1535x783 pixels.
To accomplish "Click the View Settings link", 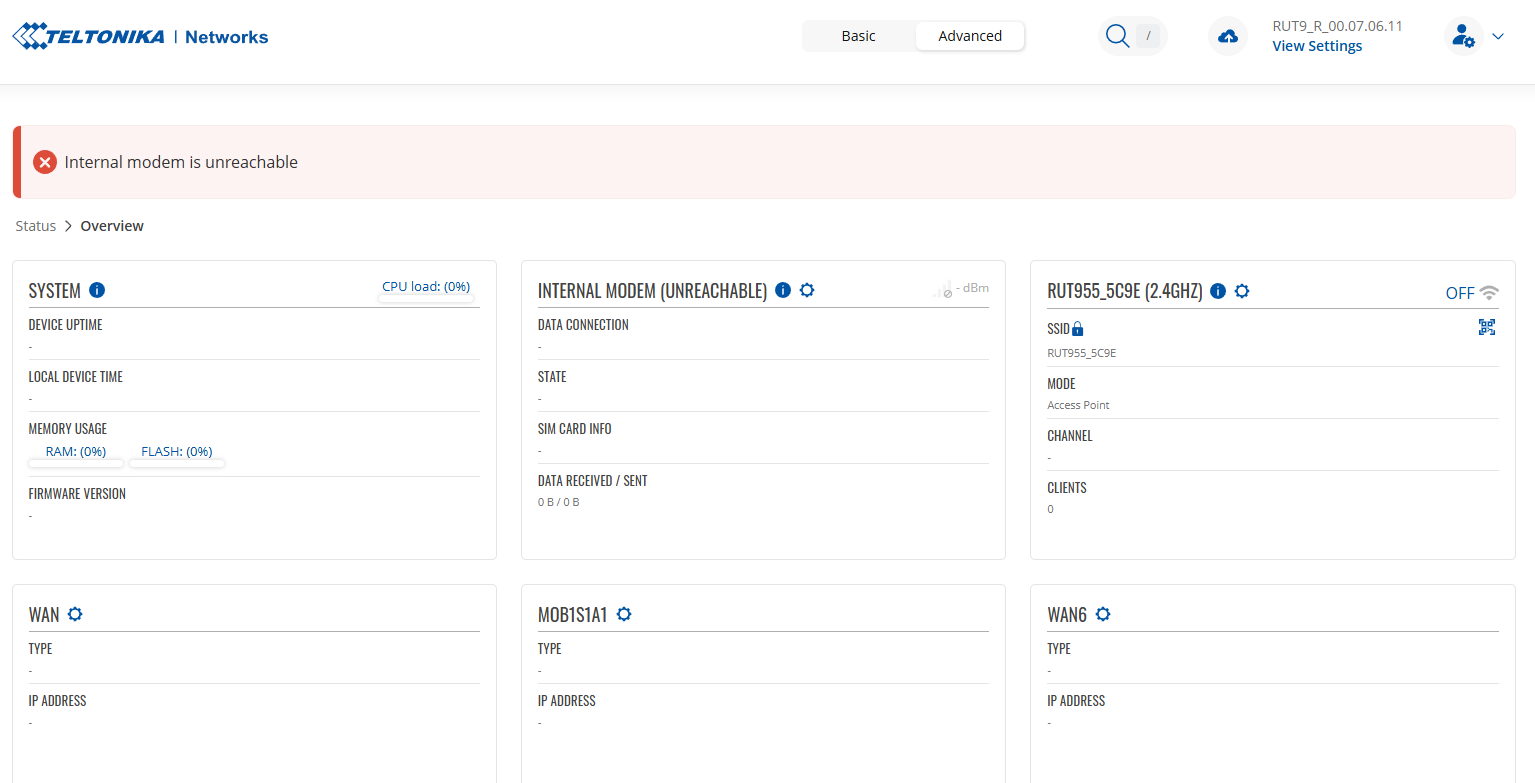I will tap(1317, 46).
